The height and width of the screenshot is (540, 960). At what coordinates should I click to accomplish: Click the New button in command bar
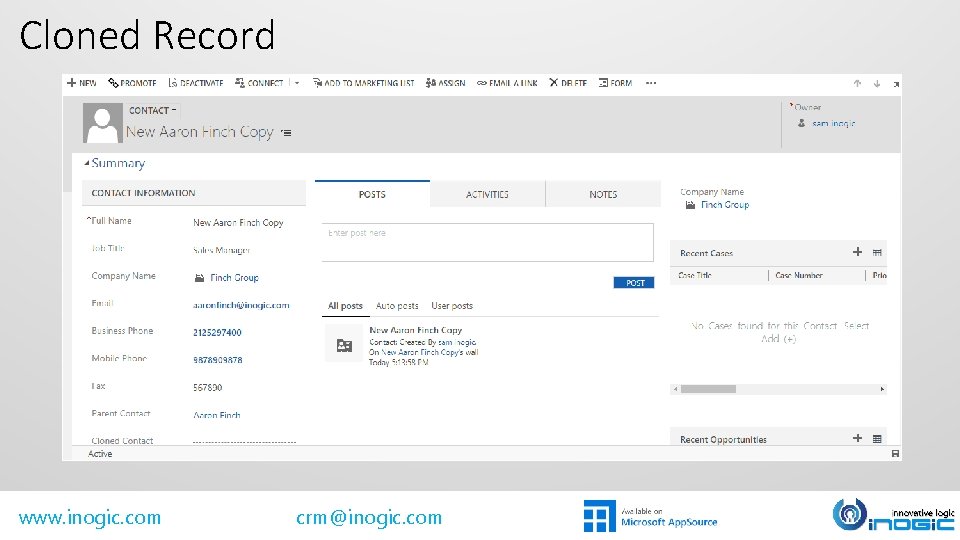[81, 83]
